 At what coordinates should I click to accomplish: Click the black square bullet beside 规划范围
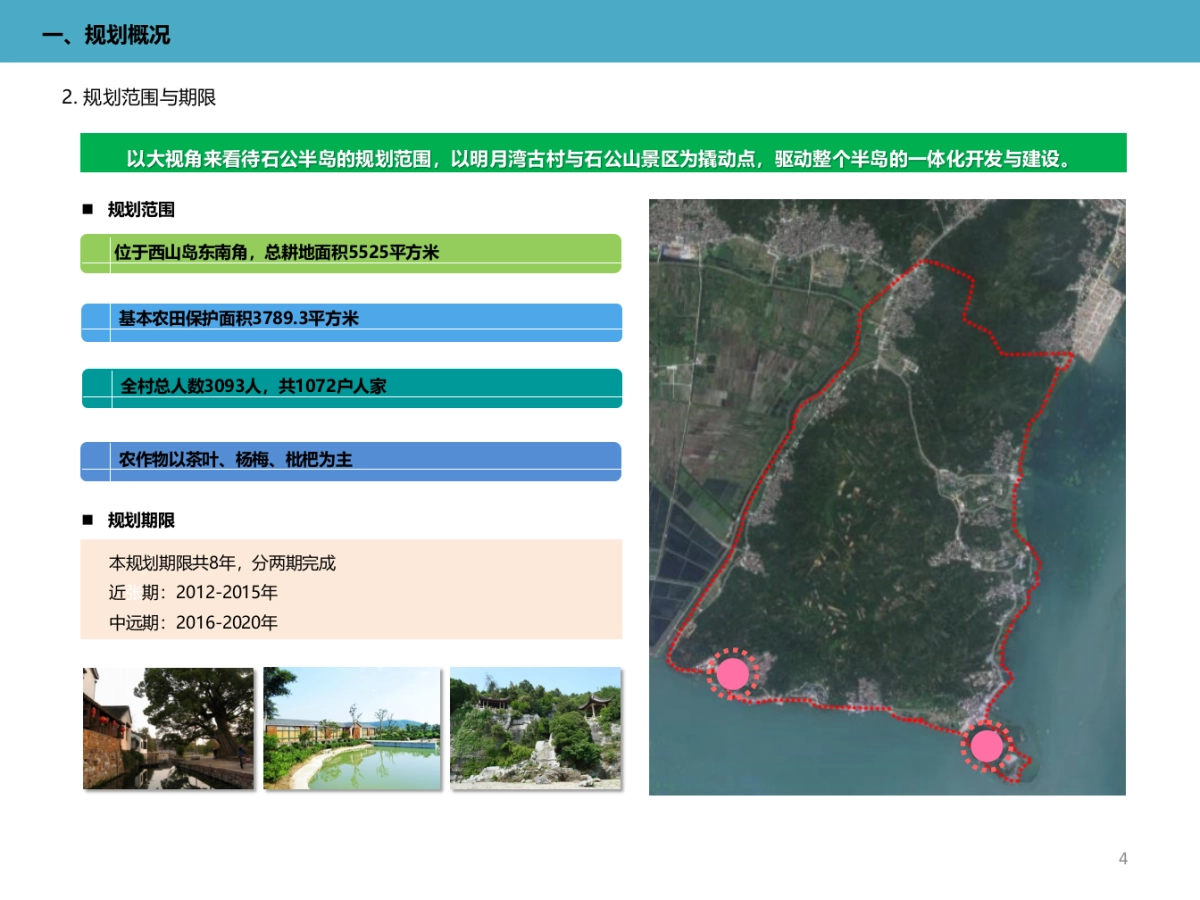pyautogui.click(x=88, y=210)
